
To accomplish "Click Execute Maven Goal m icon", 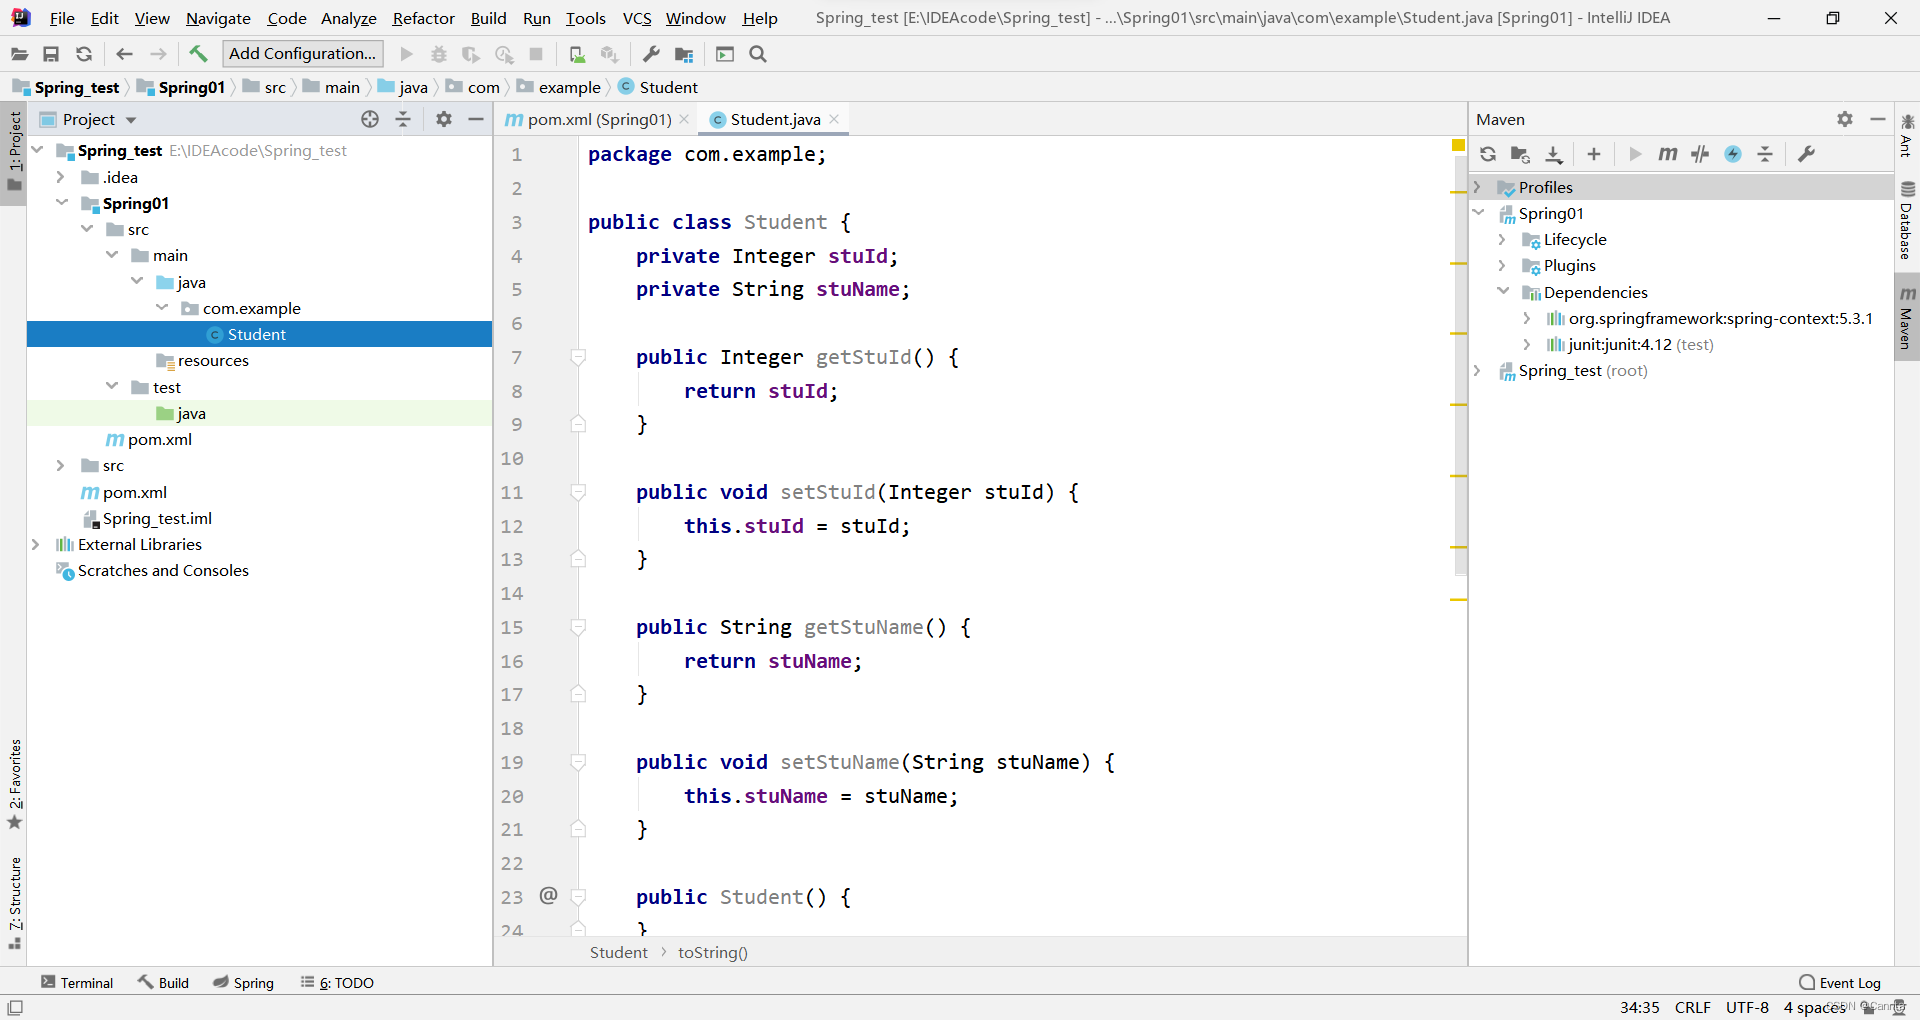I will tap(1667, 154).
